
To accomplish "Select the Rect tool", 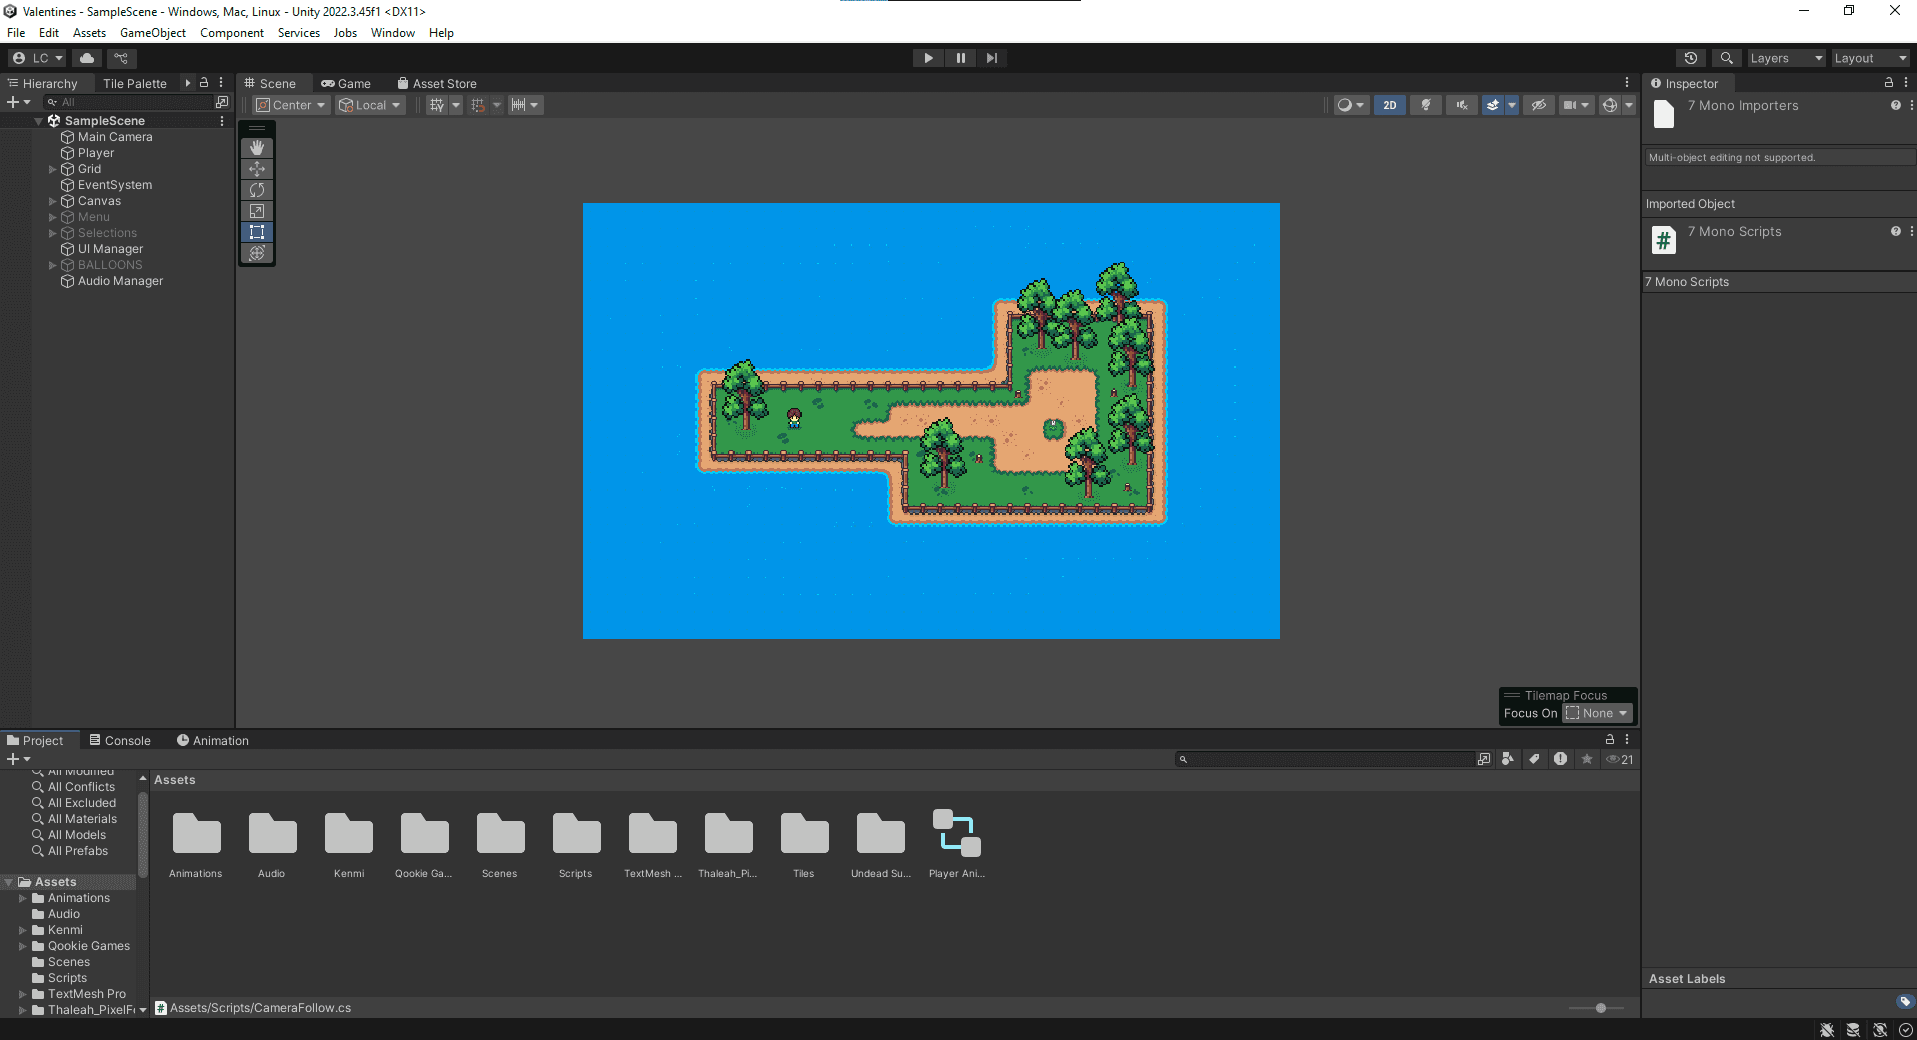I will (x=257, y=232).
